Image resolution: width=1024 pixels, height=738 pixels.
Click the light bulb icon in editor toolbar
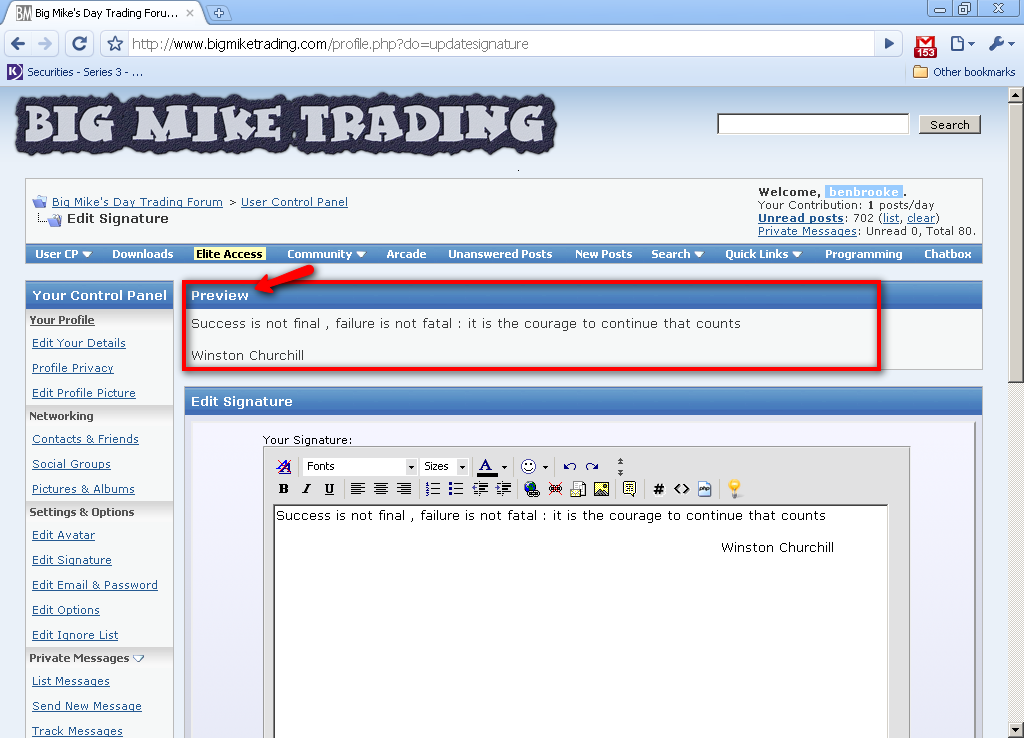734,489
